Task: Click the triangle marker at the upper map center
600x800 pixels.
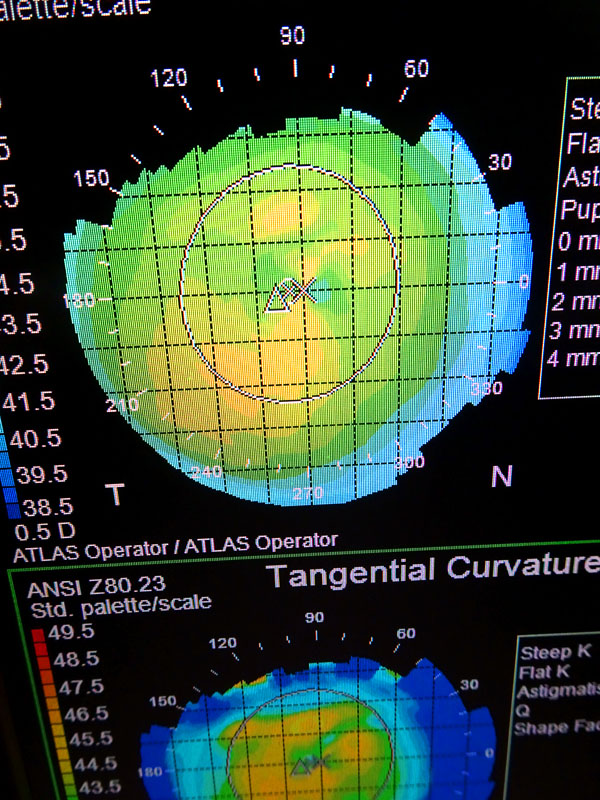Action: coord(279,298)
